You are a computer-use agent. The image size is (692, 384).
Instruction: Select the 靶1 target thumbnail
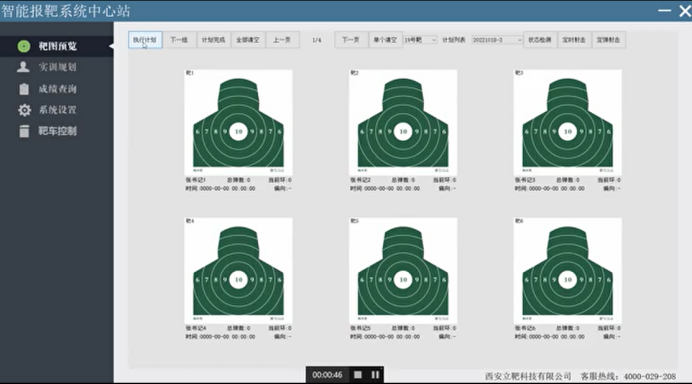[x=238, y=122]
